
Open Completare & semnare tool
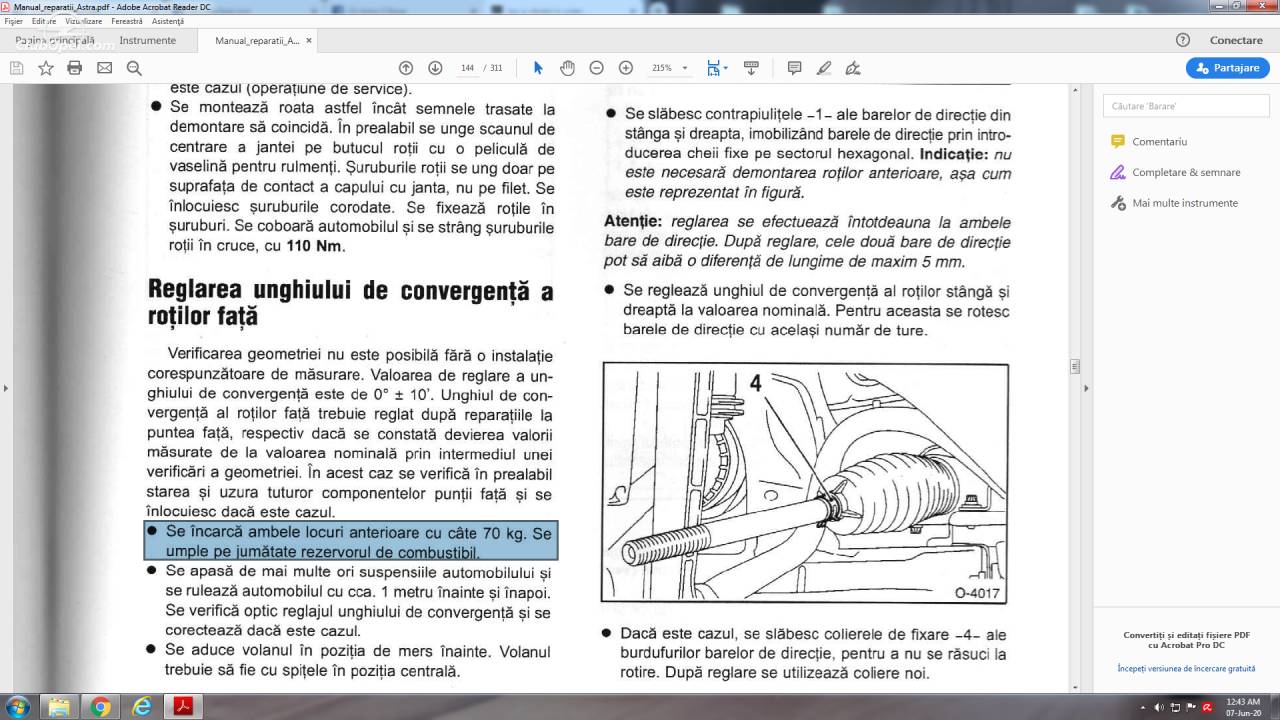click(x=1175, y=172)
